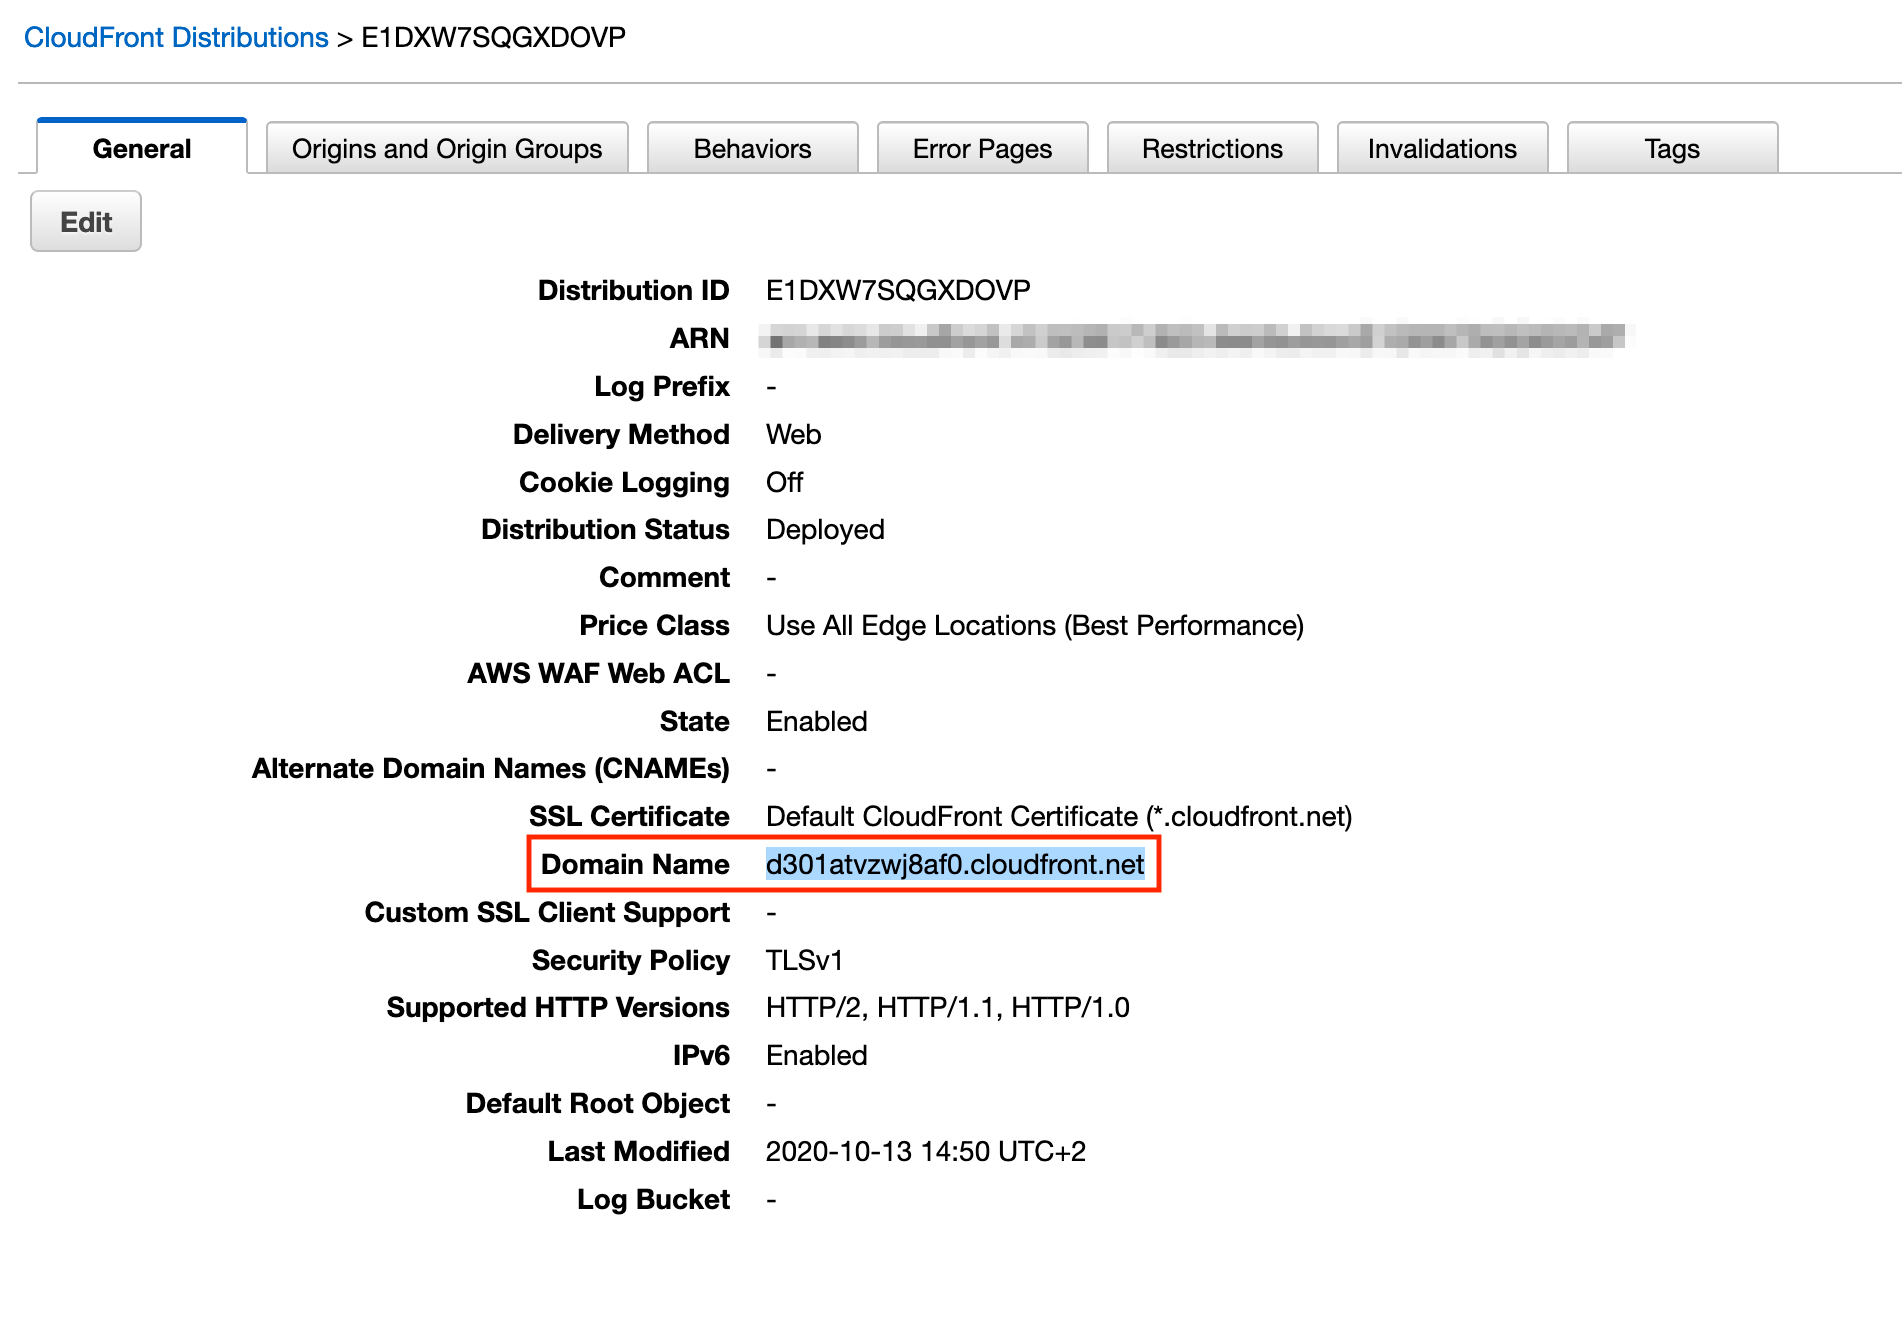Image resolution: width=1902 pixels, height=1332 pixels.
Task: Click the Security Policy label
Action: pos(631,960)
